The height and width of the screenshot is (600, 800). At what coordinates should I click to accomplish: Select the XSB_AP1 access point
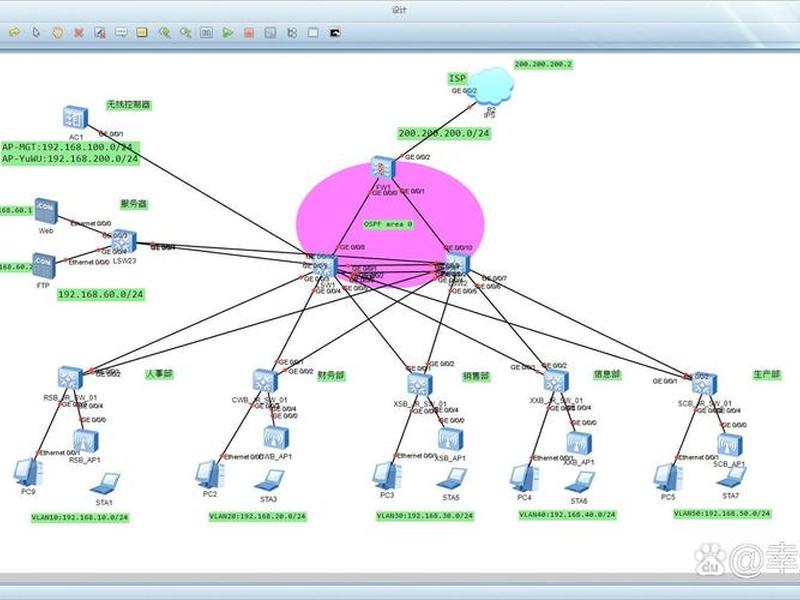451,440
